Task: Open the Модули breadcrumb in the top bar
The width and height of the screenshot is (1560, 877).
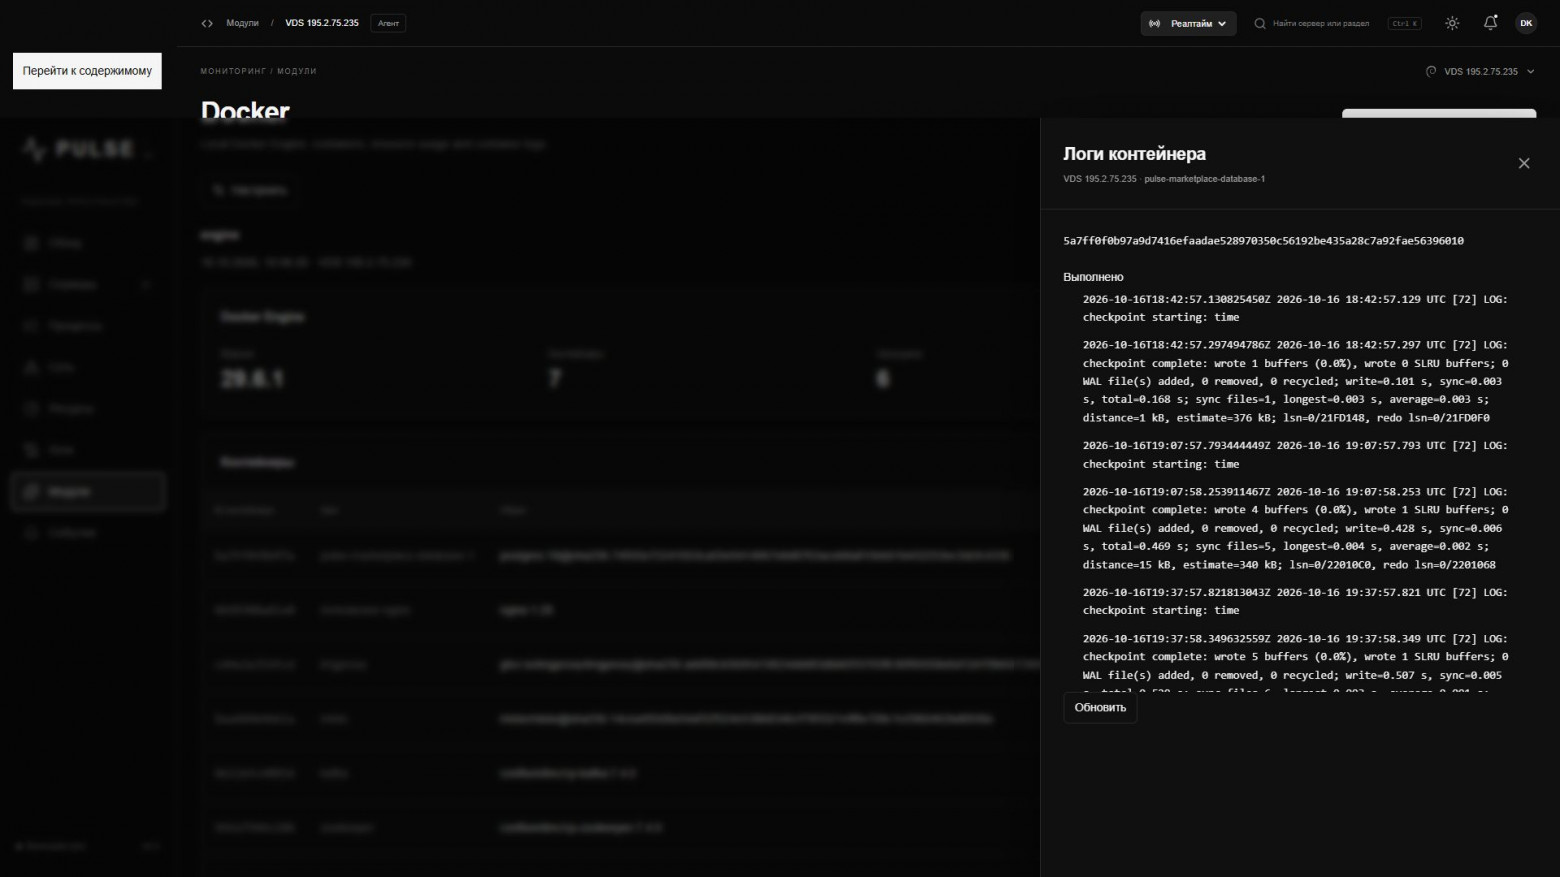Action: (x=242, y=23)
